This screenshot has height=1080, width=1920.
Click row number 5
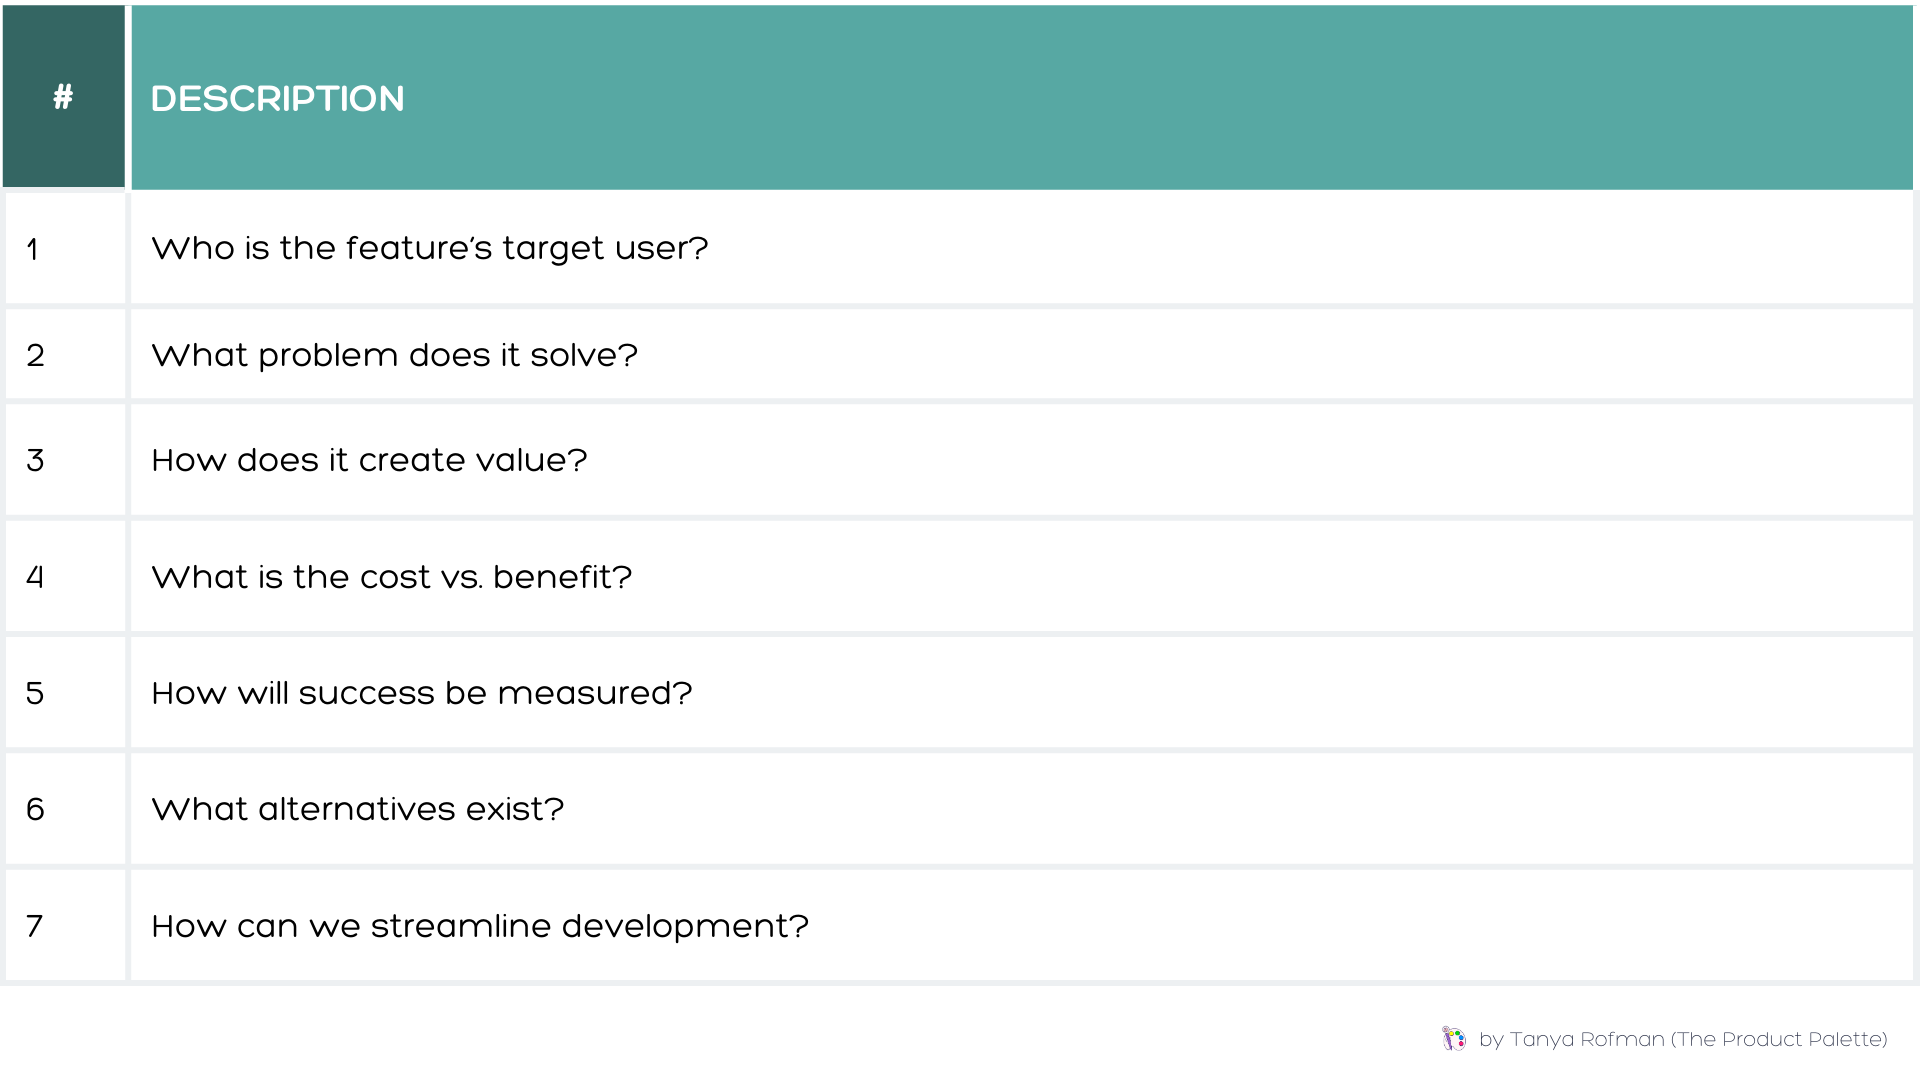(x=35, y=694)
